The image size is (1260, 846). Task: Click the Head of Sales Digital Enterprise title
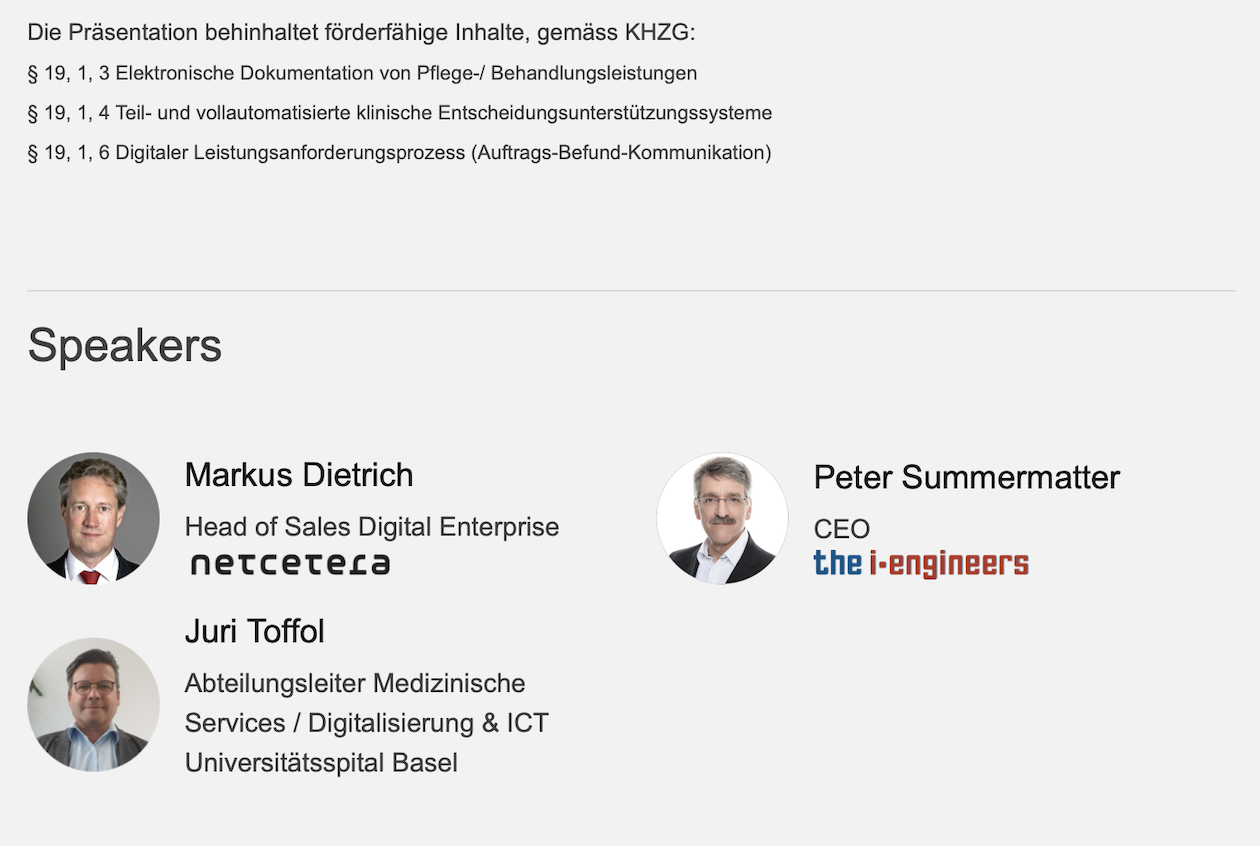tap(372, 527)
